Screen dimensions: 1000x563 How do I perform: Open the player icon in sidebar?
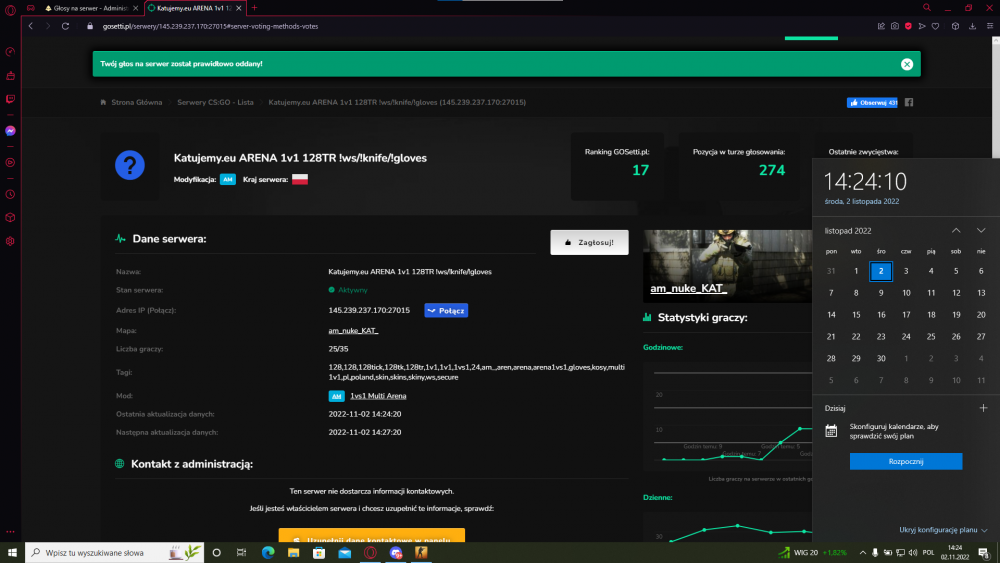[10, 163]
